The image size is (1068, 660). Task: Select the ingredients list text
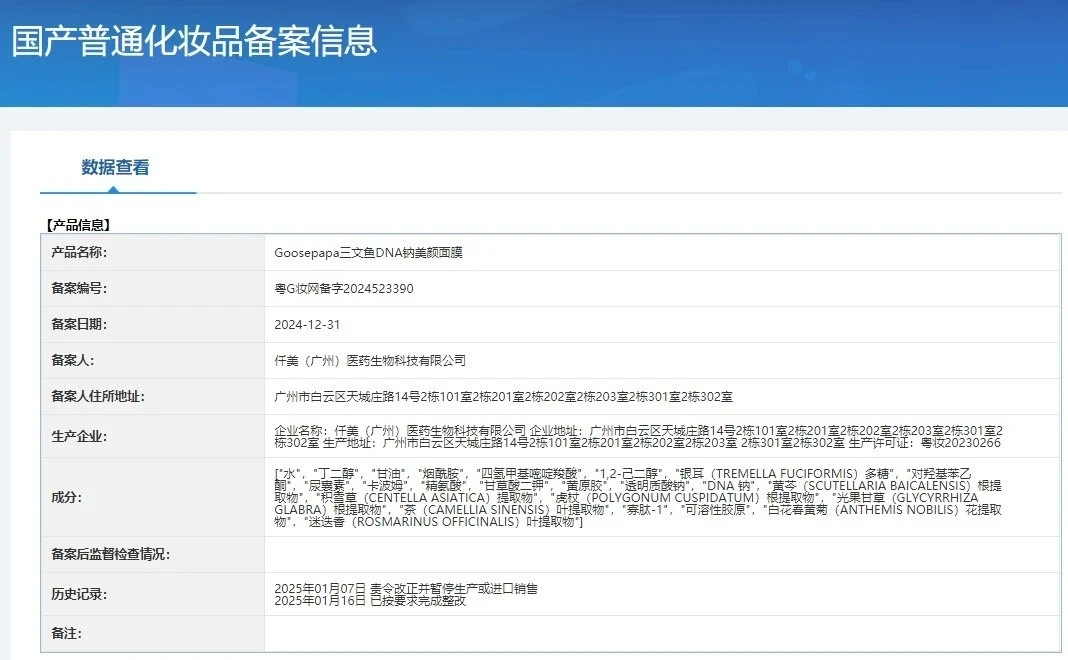(638, 498)
